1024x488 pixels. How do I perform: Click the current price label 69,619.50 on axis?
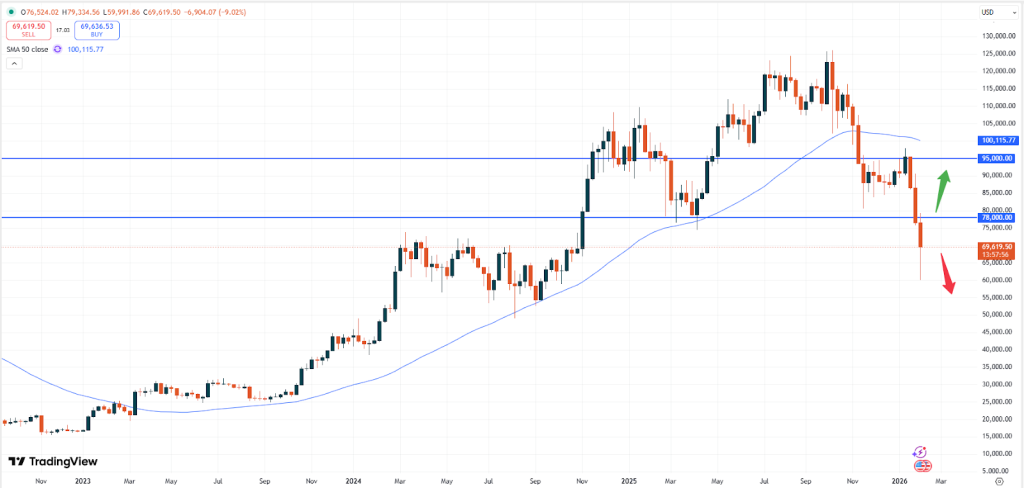(996, 246)
